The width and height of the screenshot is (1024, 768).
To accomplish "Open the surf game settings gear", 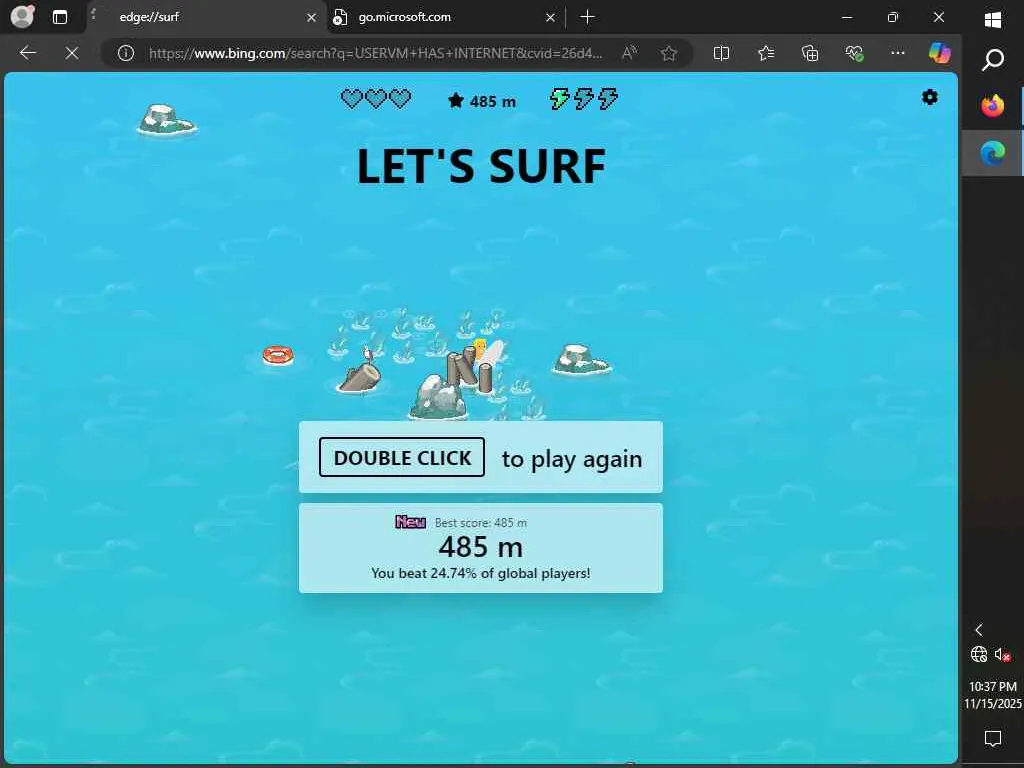I will 929,97.
